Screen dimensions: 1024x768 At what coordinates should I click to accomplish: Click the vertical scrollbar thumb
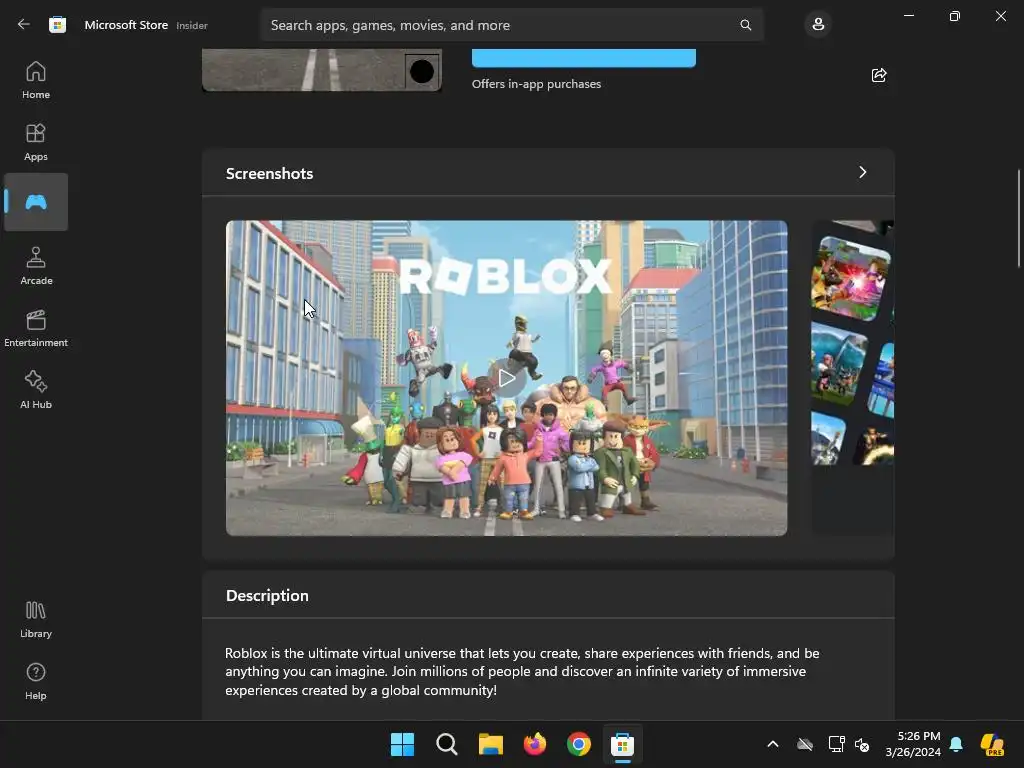(1018, 218)
